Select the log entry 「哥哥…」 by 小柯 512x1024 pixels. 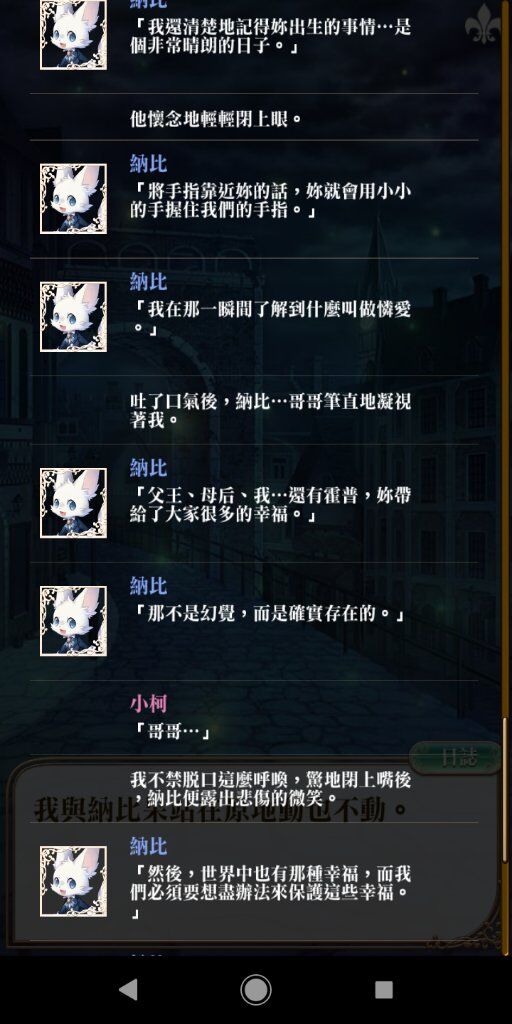254,718
